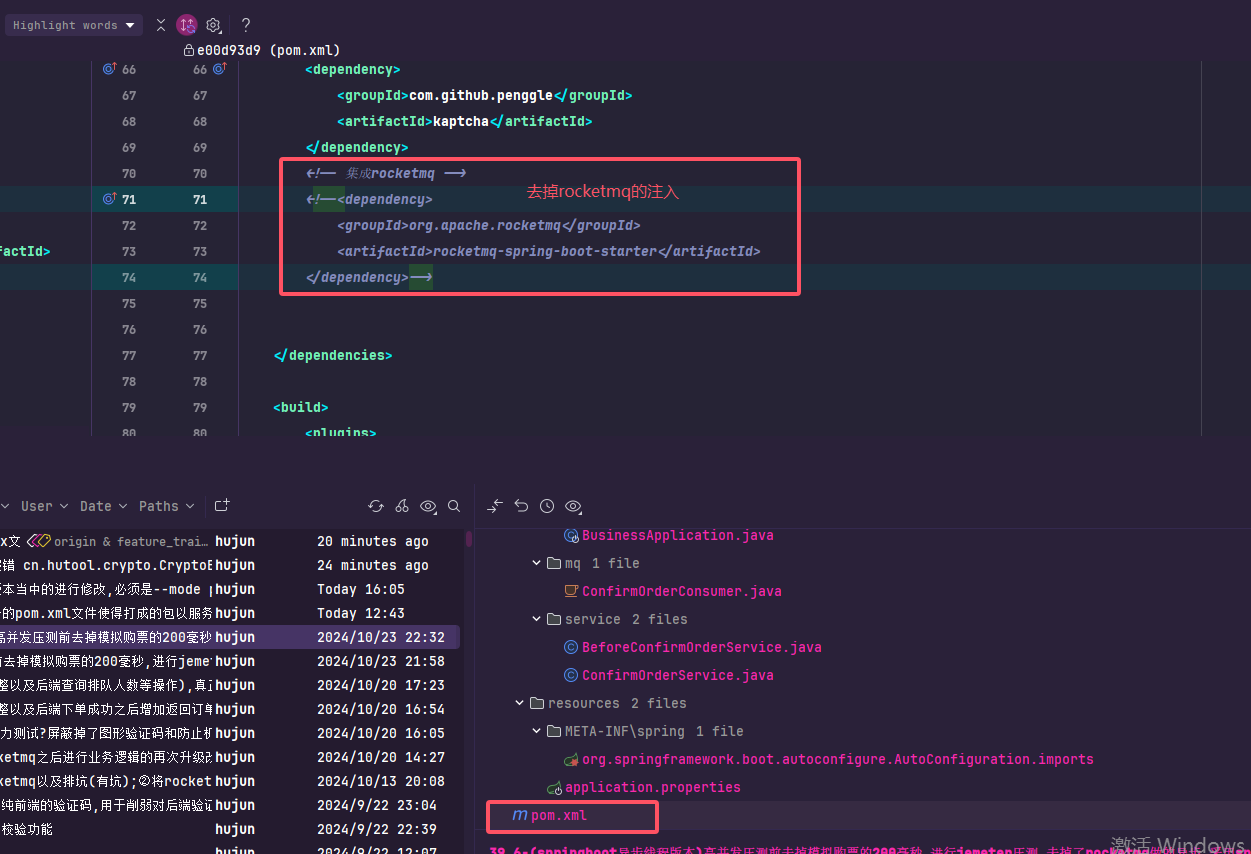The width and height of the screenshot is (1251, 854).
Task: Click cup icon of ConfirmOrderConsumer.java
Action: (x=572, y=591)
